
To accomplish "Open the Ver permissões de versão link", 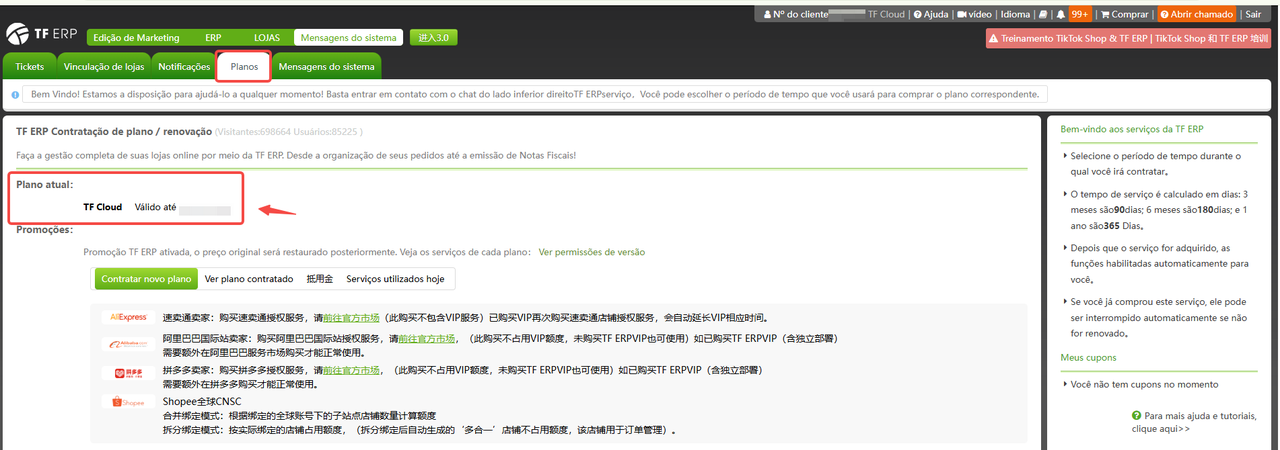I will (591, 252).
